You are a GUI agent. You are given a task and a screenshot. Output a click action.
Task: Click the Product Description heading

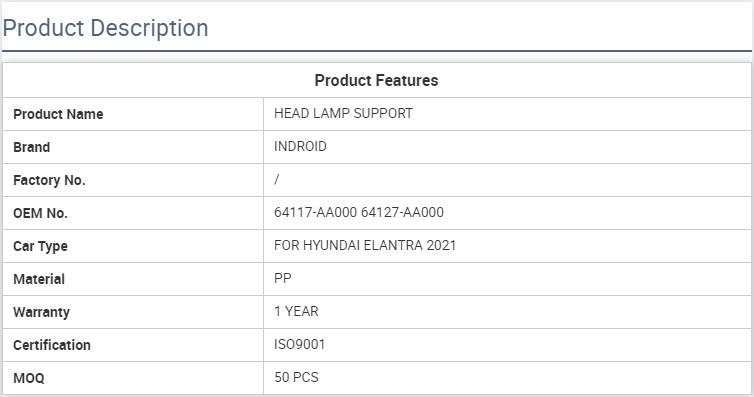tap(105, 28)
